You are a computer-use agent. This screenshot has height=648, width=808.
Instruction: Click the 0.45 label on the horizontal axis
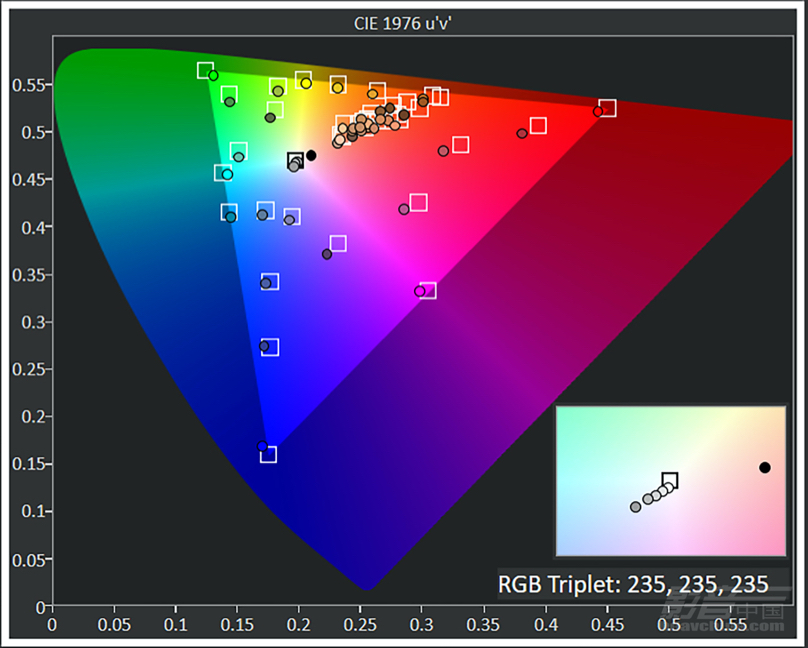(x=607, y=625)
